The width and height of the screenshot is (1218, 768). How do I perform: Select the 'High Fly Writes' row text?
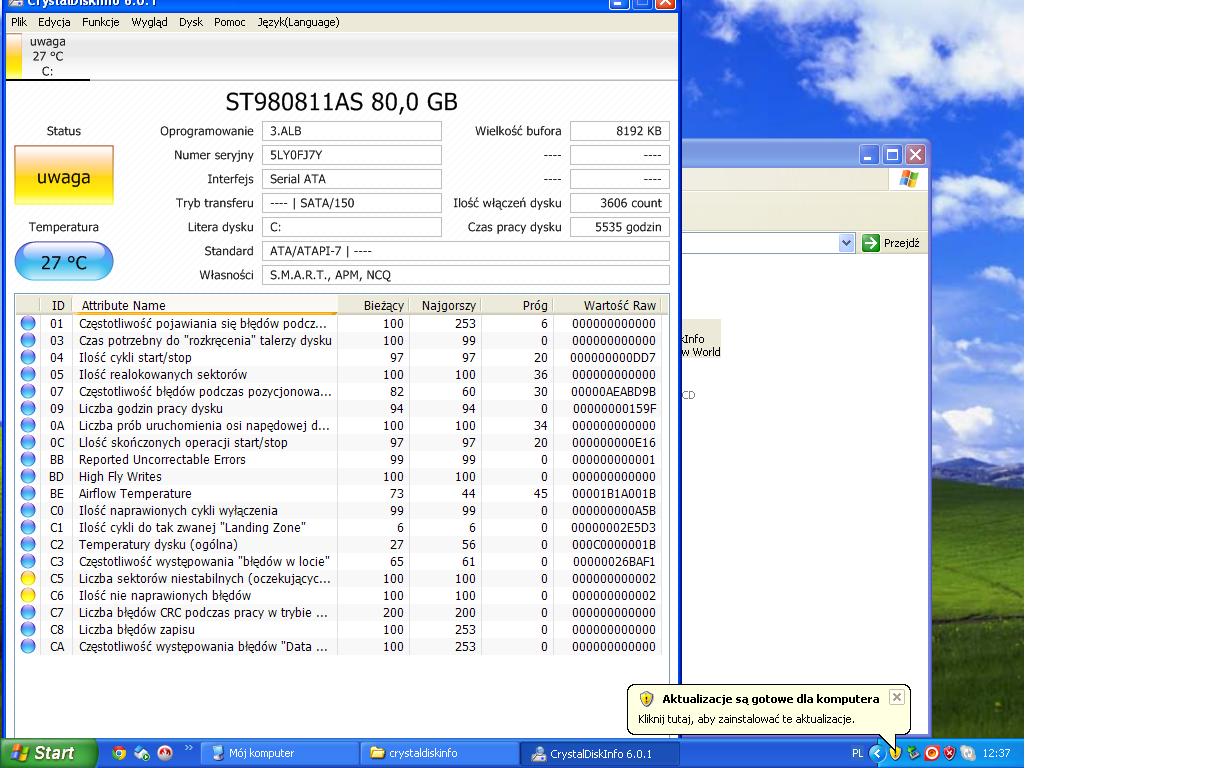point(120,476)
